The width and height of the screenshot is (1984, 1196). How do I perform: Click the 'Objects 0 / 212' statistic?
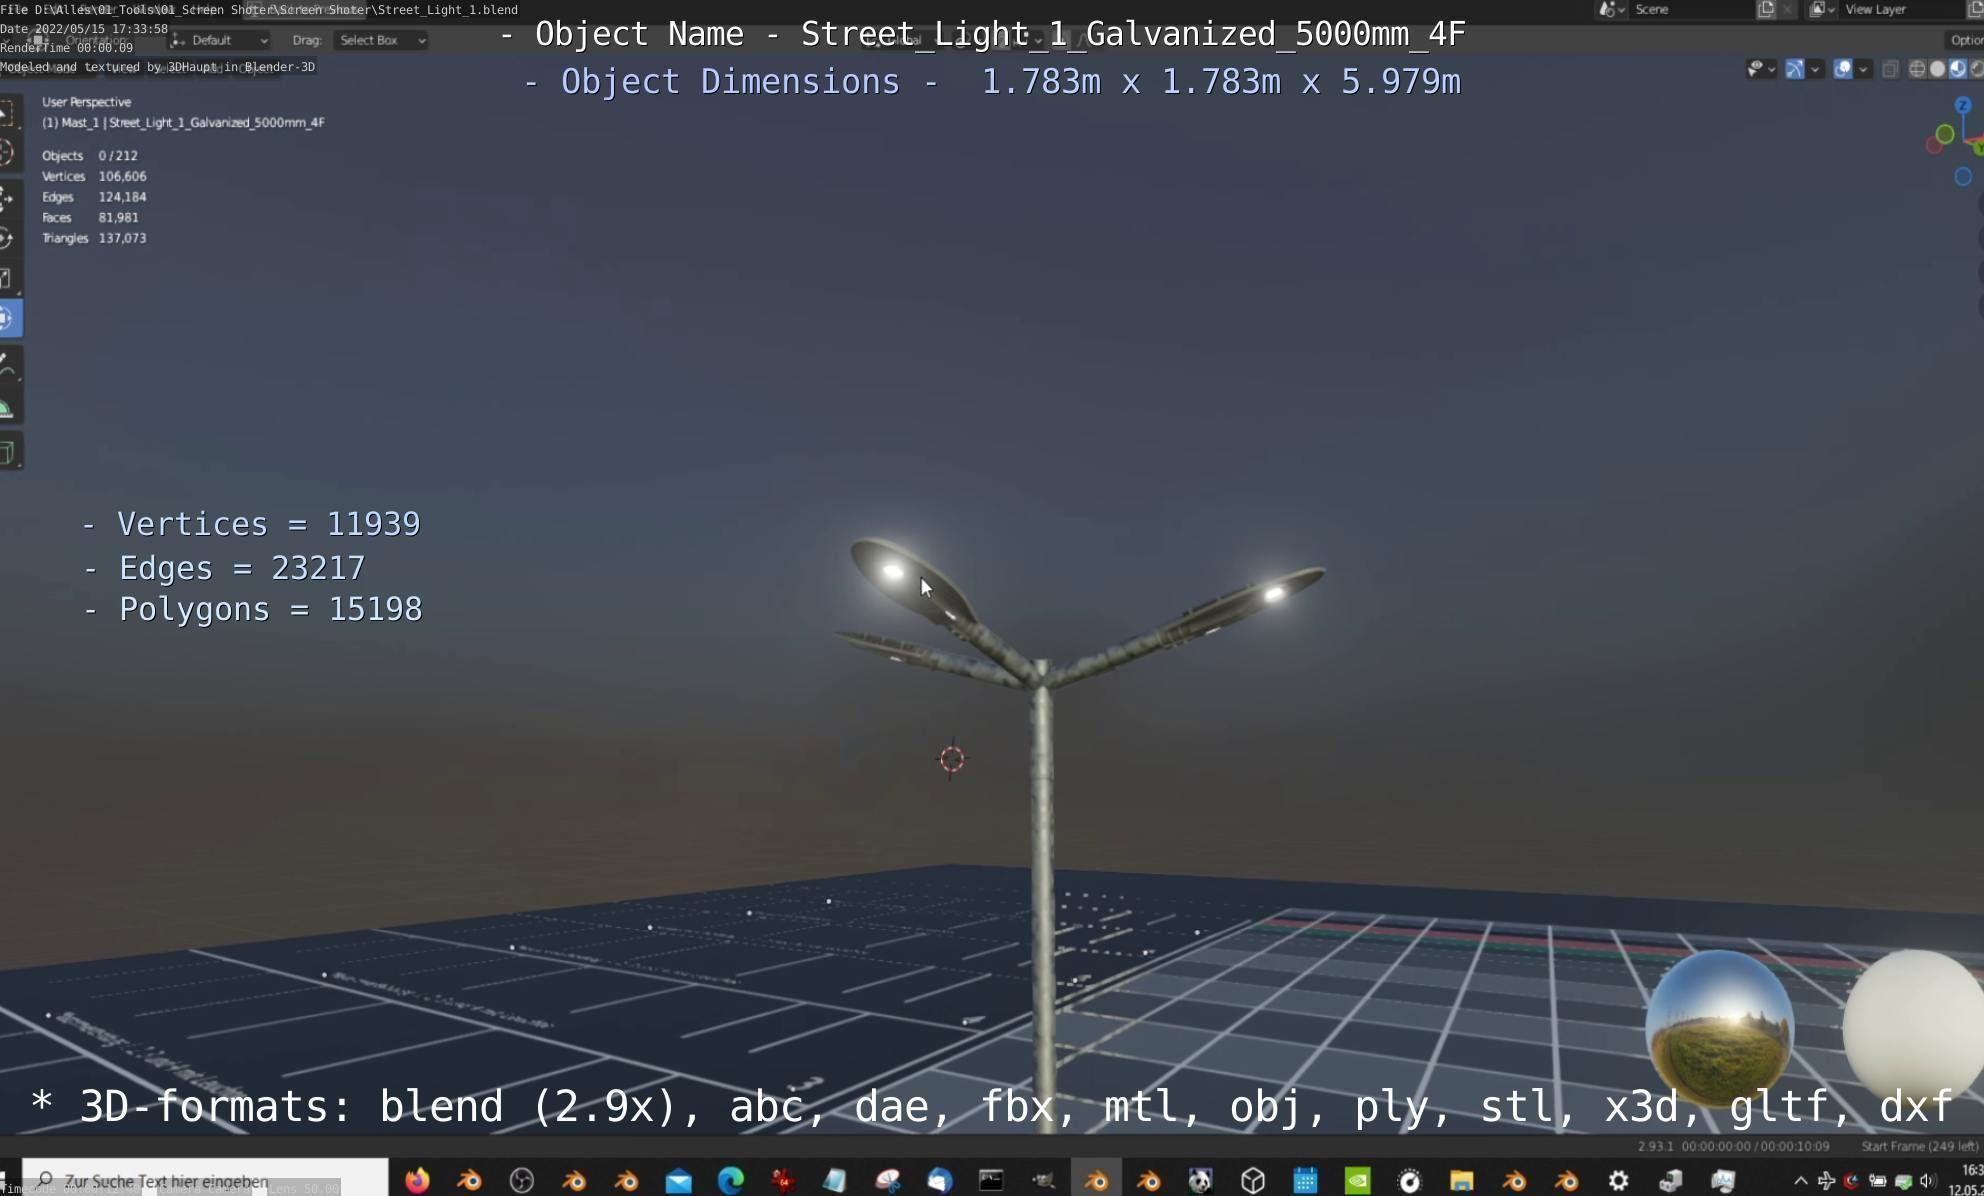[90, 156]
